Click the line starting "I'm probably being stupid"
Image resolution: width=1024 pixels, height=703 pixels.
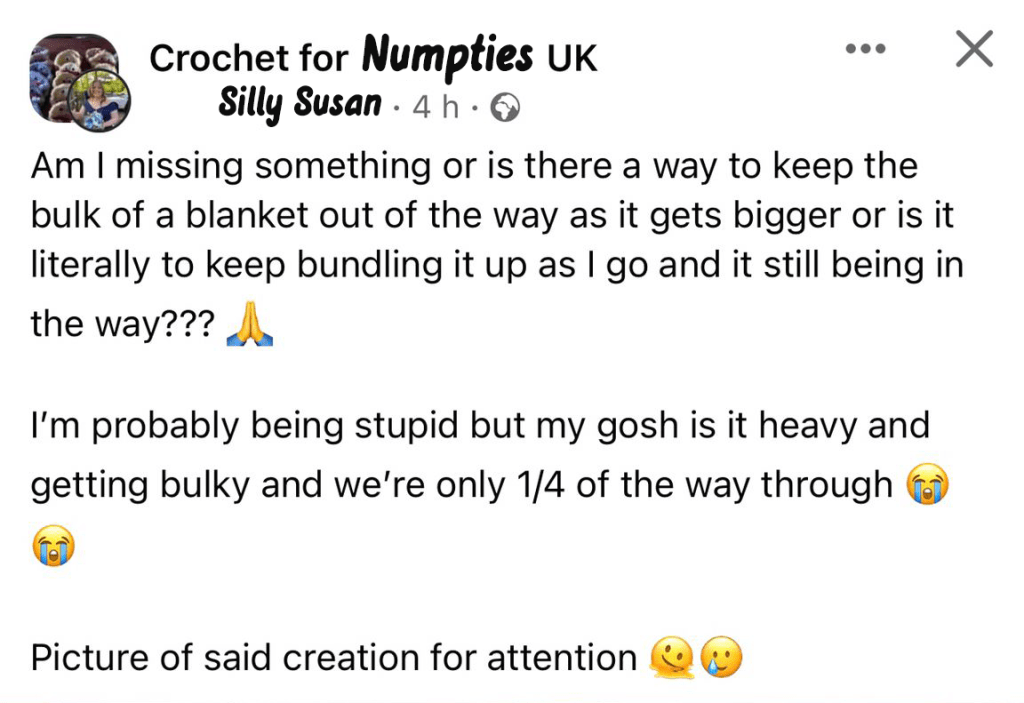pyautogui.click(x=480, y=425)
